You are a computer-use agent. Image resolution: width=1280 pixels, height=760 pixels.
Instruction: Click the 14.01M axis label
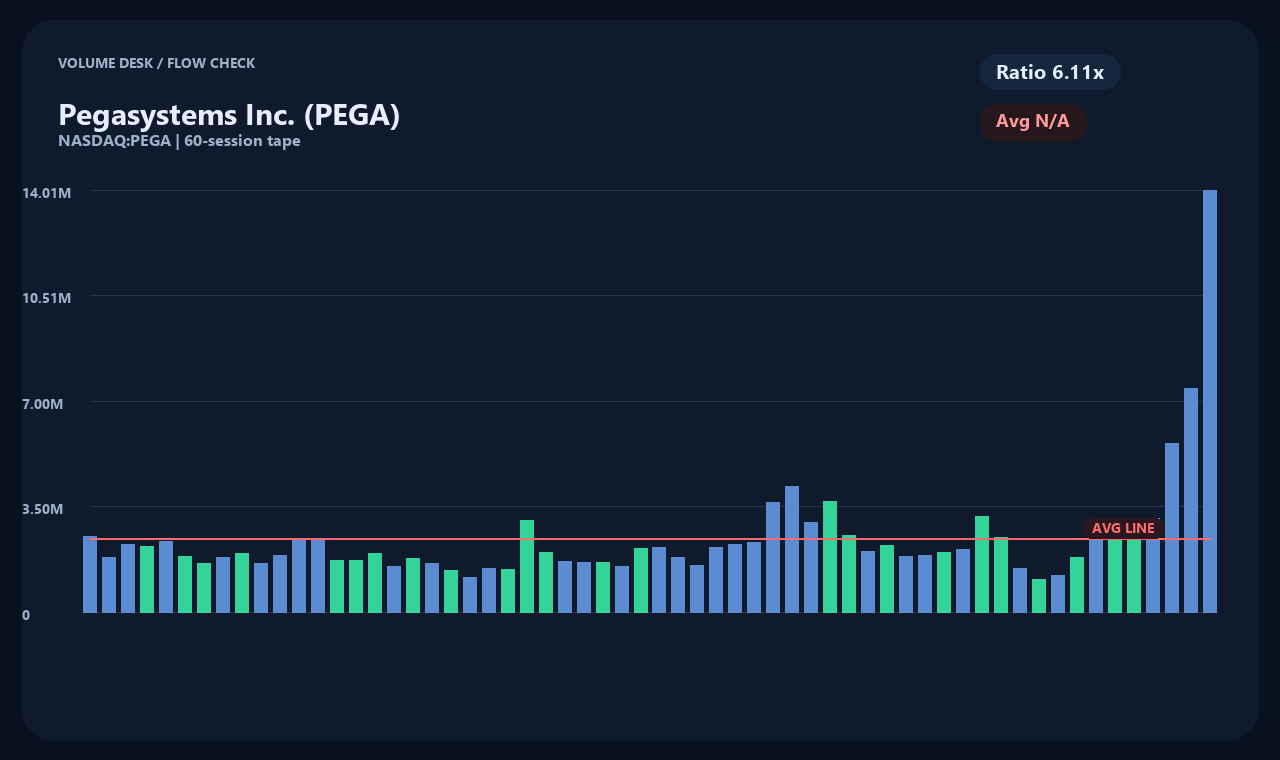click(x=46, y=192)
